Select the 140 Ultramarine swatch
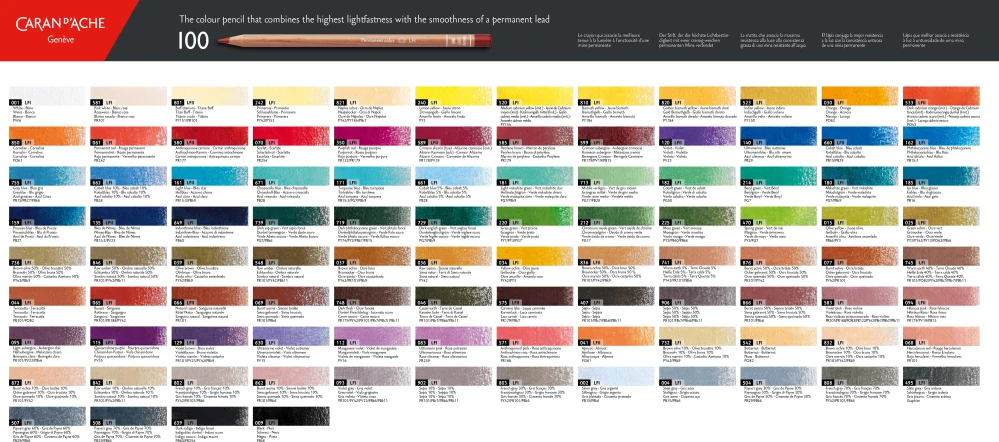Screen dimensions: 999x442 779,136
